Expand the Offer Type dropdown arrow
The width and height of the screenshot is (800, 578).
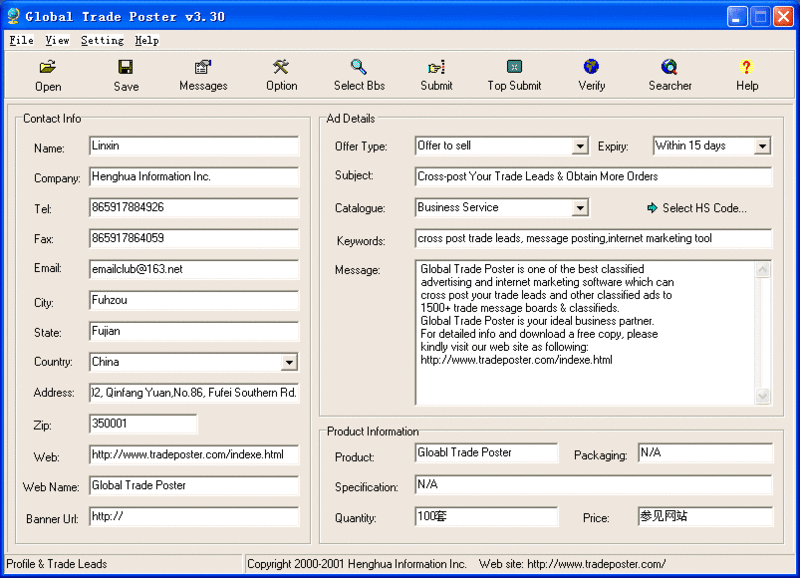(580, 146)
